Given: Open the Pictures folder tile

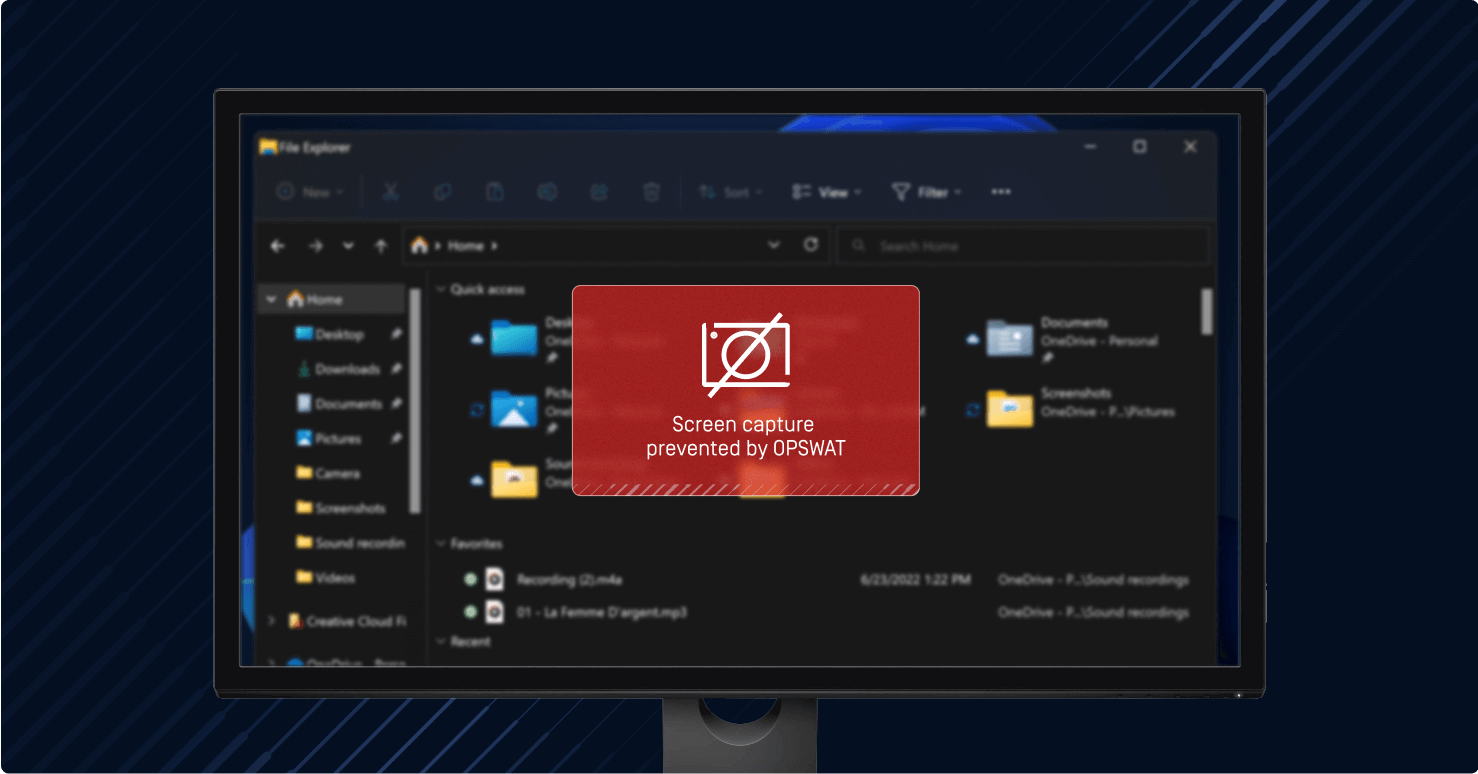Looking at the screenshot, I should (515, 408).
